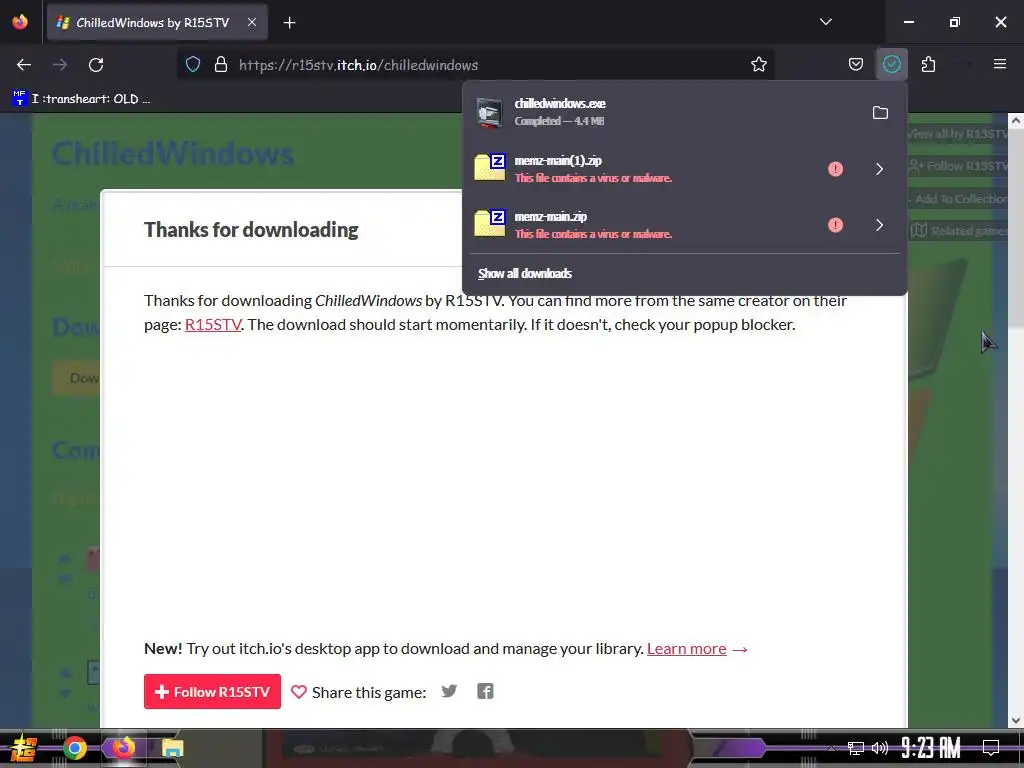Click the warning icon on memz-main.zip
Screen dimensions: 1024x768
[835, 225]
